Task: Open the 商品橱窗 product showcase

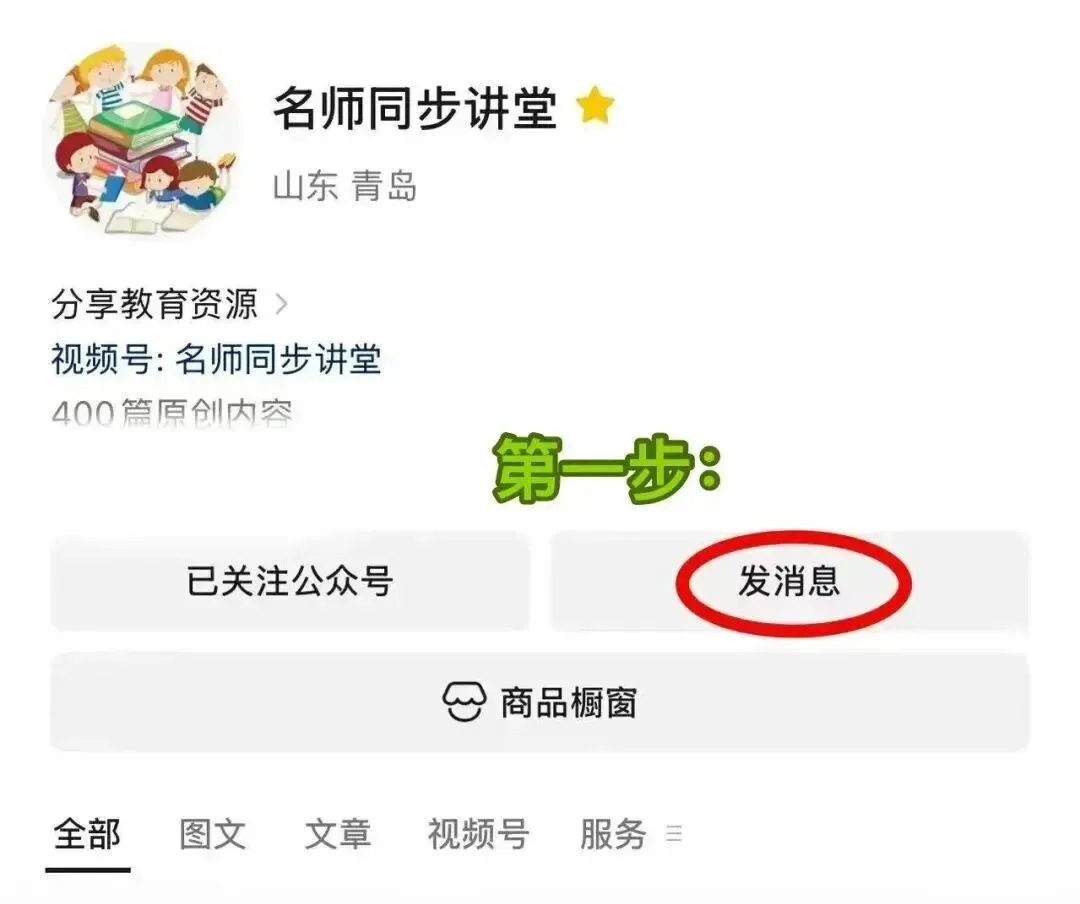Action: [540, 702]
